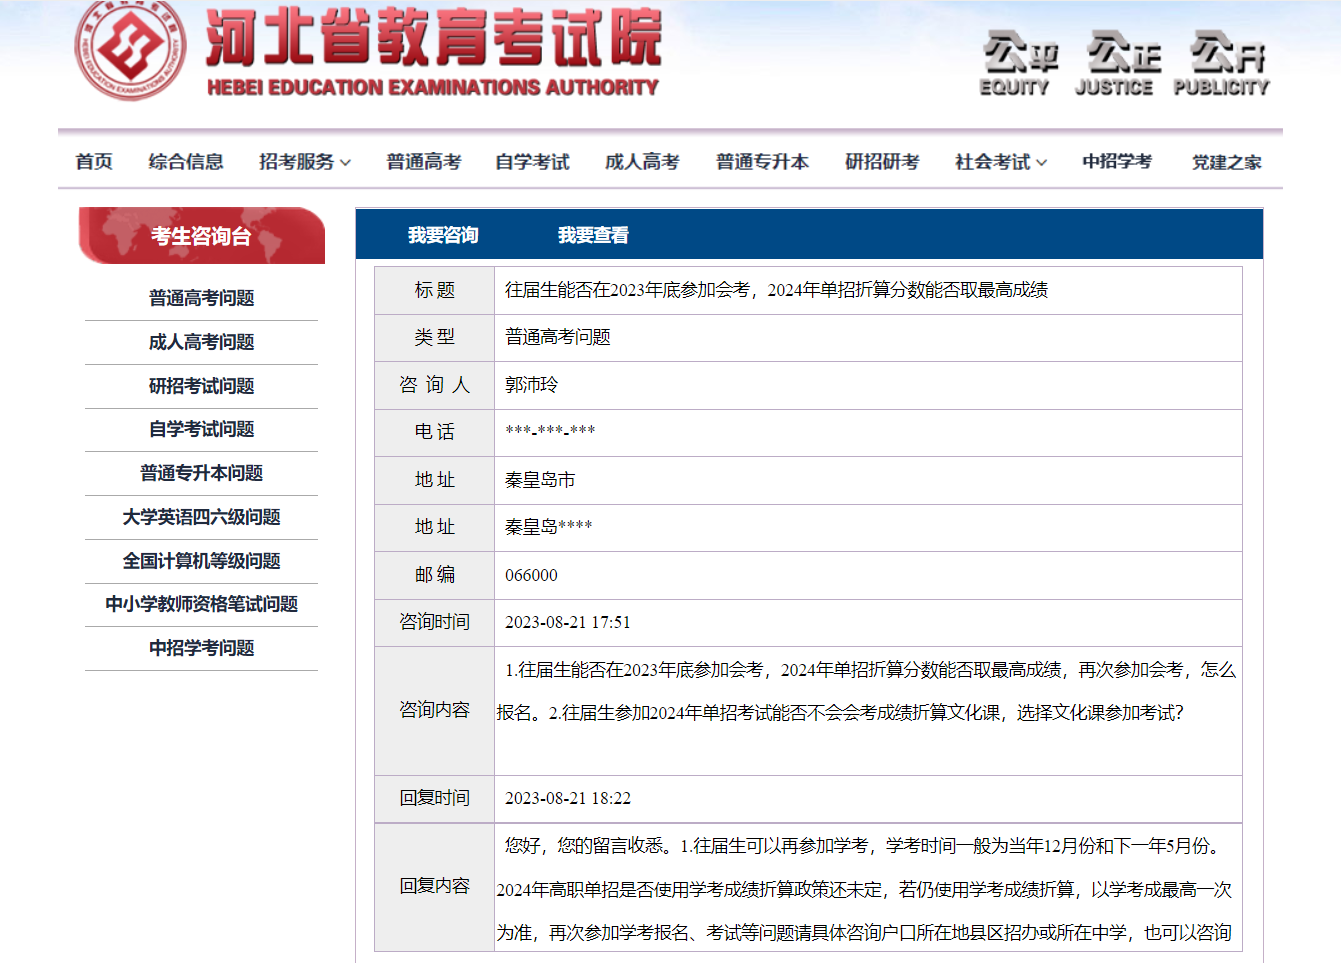Open 成人高考问题 sidebar link
Screen dimensions: 1341x963
coord(201,342)
